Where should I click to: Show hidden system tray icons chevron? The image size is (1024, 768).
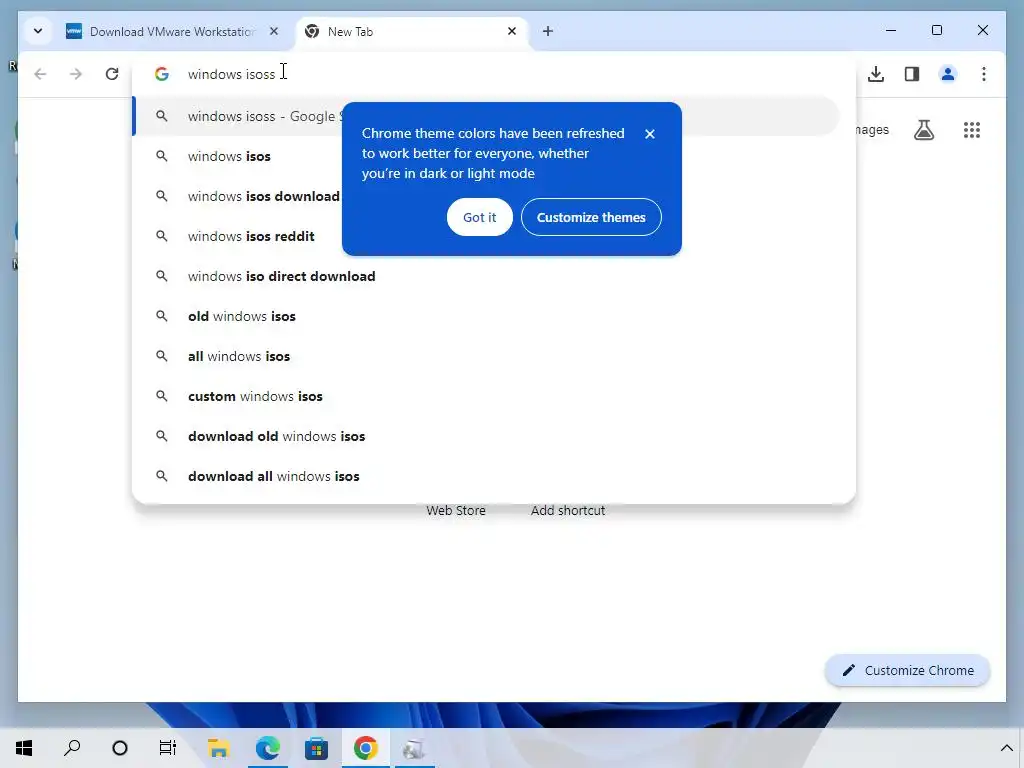(x=1006, y=748)
